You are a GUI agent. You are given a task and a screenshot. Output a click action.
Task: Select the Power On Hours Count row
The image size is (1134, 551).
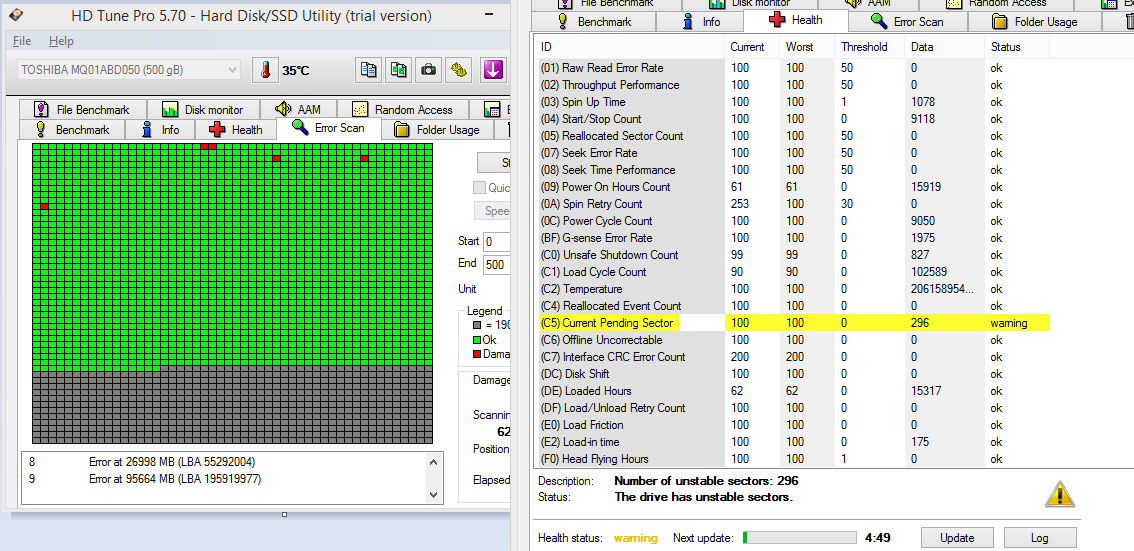click(793, 187)
